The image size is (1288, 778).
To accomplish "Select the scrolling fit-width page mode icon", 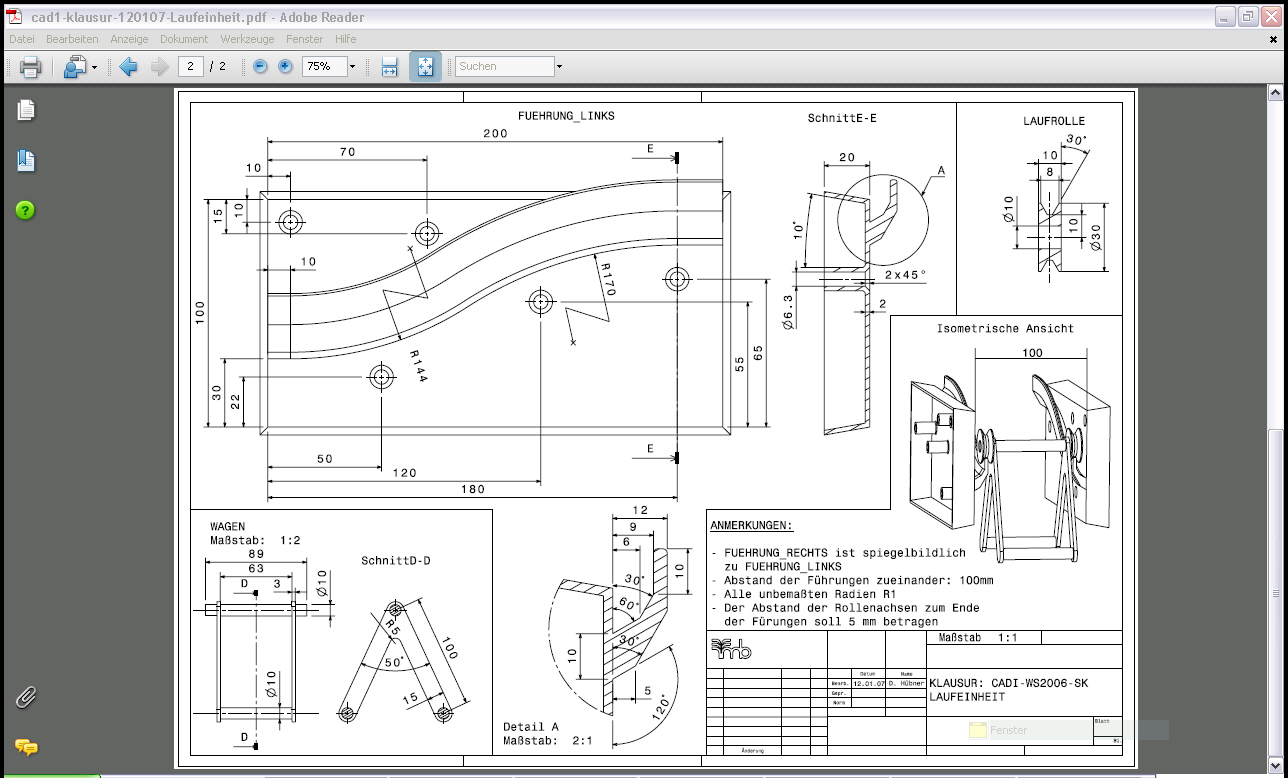I will coord(390,67).
